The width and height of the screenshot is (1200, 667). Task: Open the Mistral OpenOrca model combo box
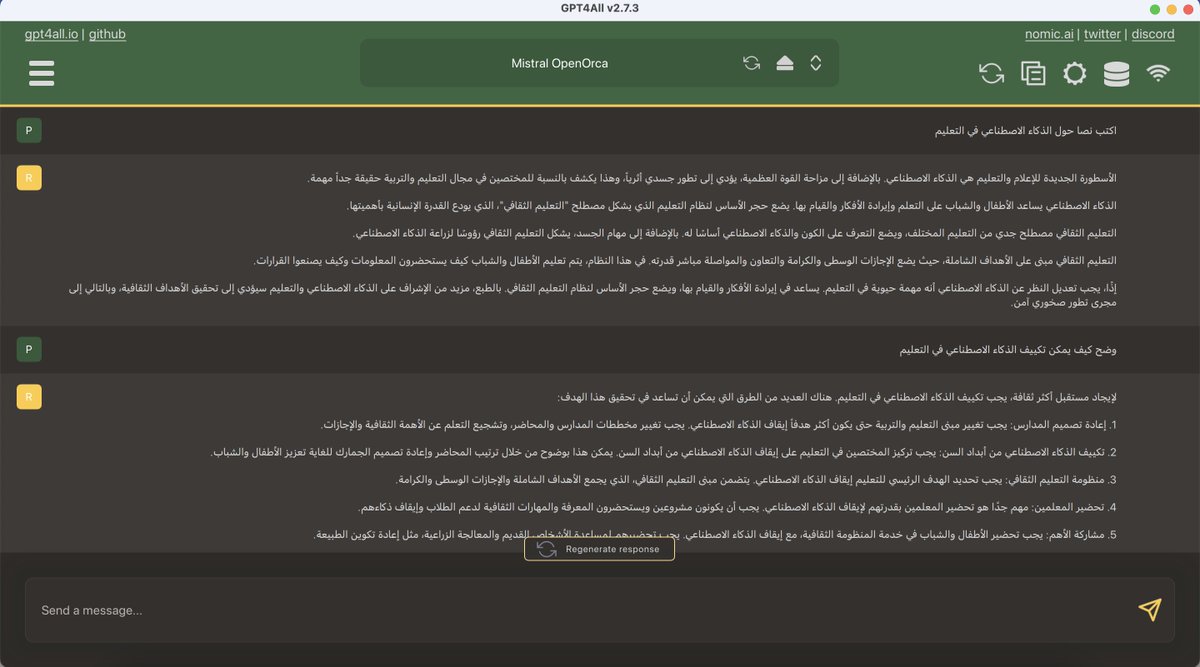coord(599,63)
